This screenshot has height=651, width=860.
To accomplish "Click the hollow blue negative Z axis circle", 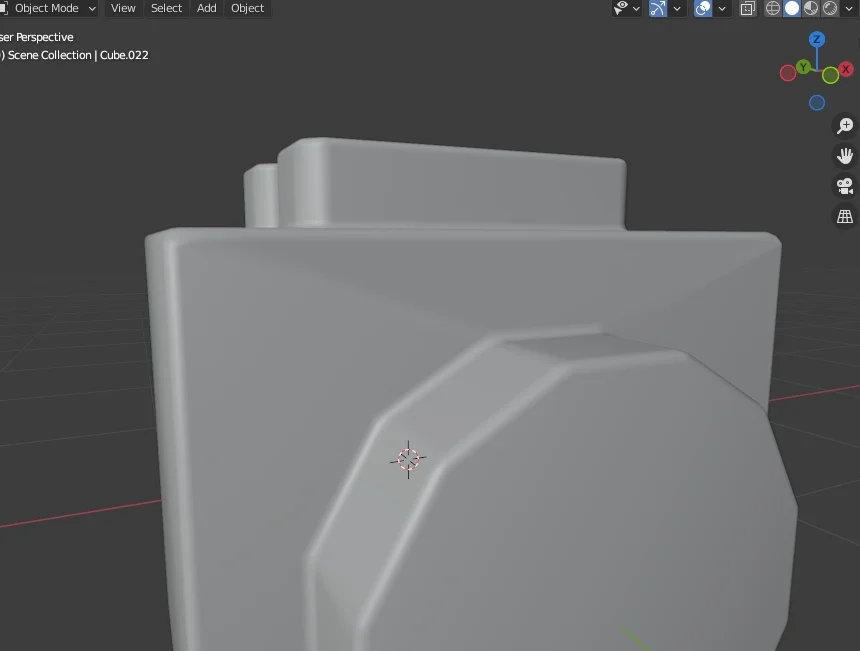I will (x=817, y=103).
